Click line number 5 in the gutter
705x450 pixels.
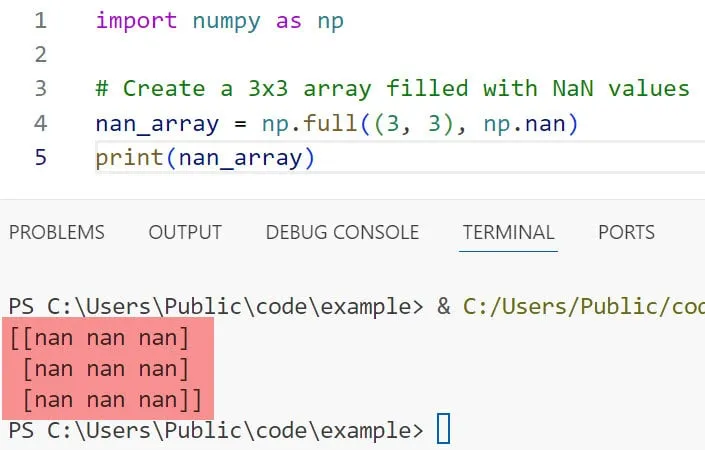pos(40,158)
